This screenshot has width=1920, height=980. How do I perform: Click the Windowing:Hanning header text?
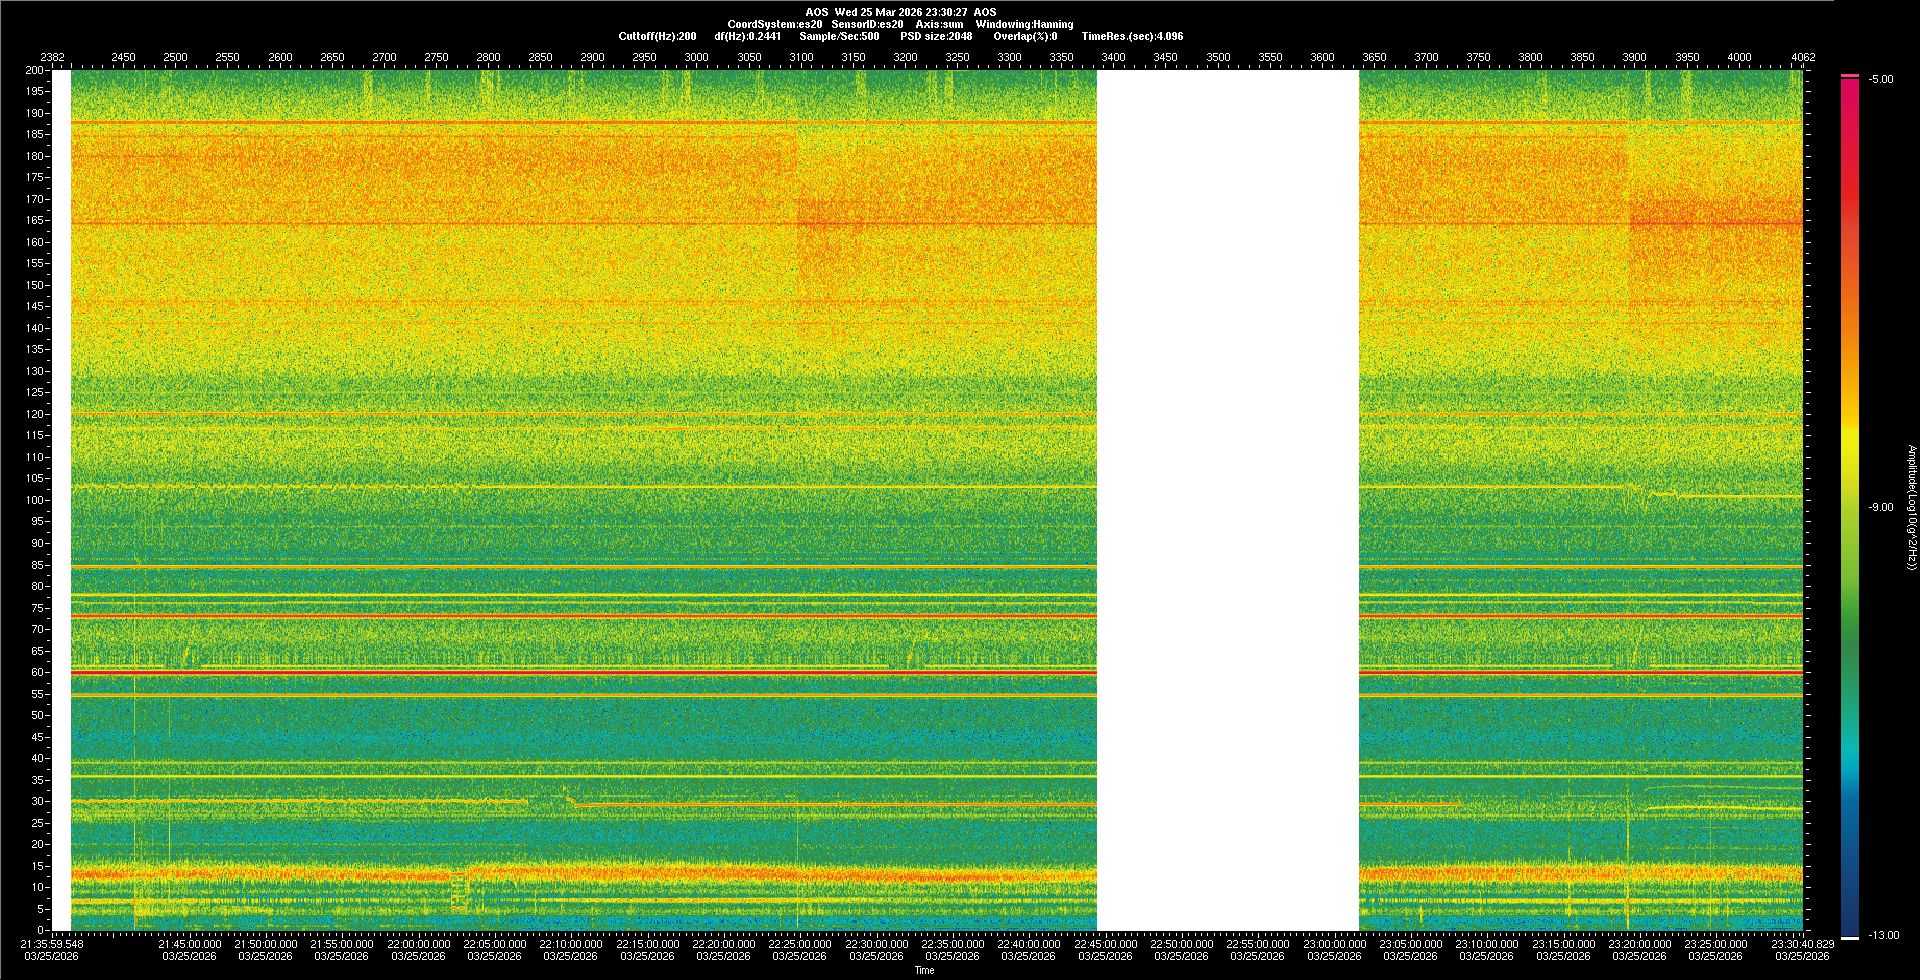(x=1024, y=24)
